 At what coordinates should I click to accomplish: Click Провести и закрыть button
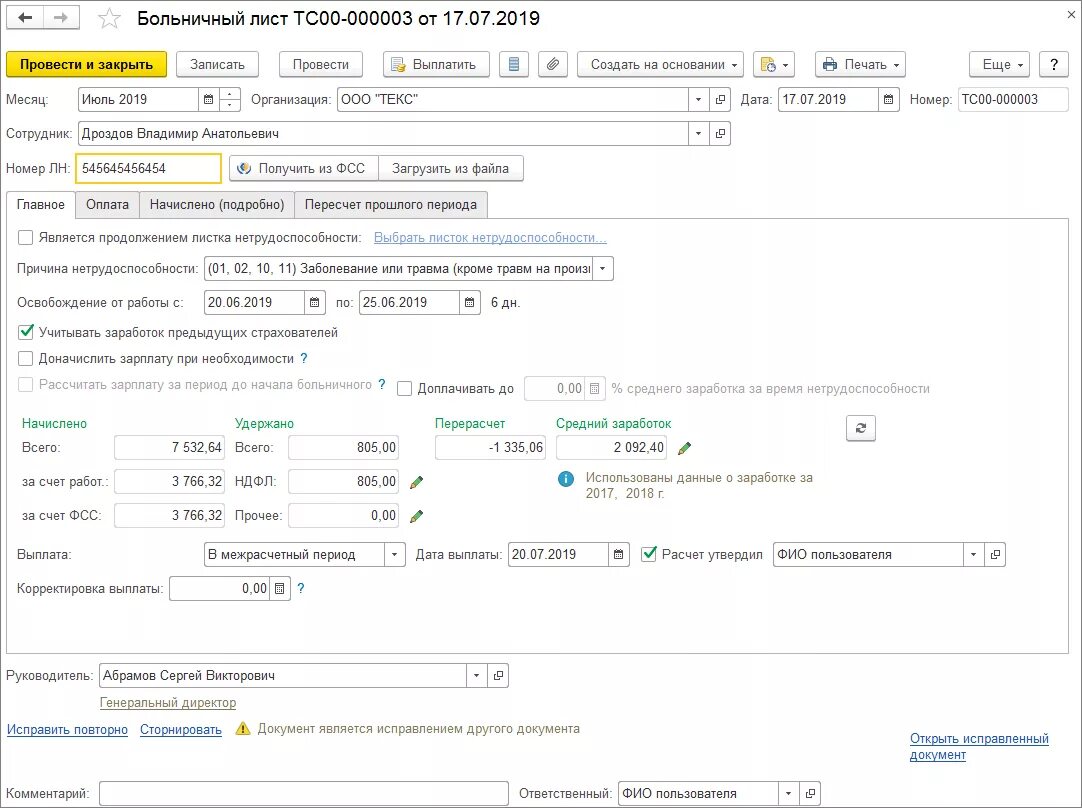[x=86, y=64]
